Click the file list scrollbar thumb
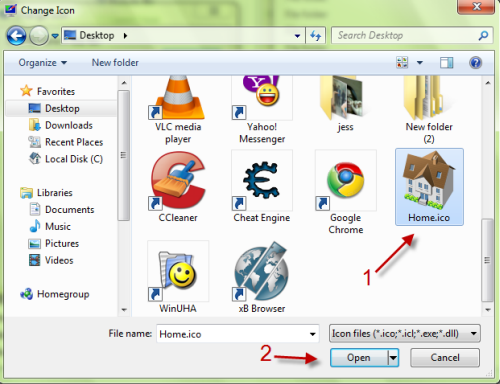This screenshot has height=384, width=500. 488,260
